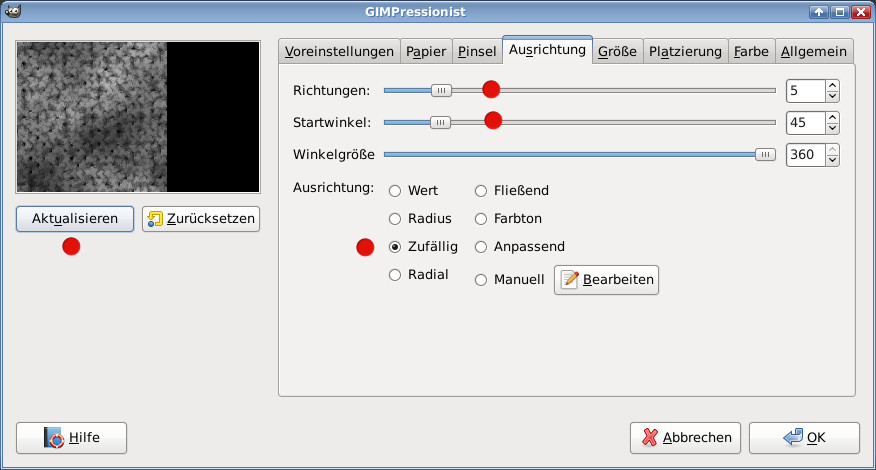Select the Wert orientation radio button
The height and width of the screenshot is (470, 876).
[395, 191]
